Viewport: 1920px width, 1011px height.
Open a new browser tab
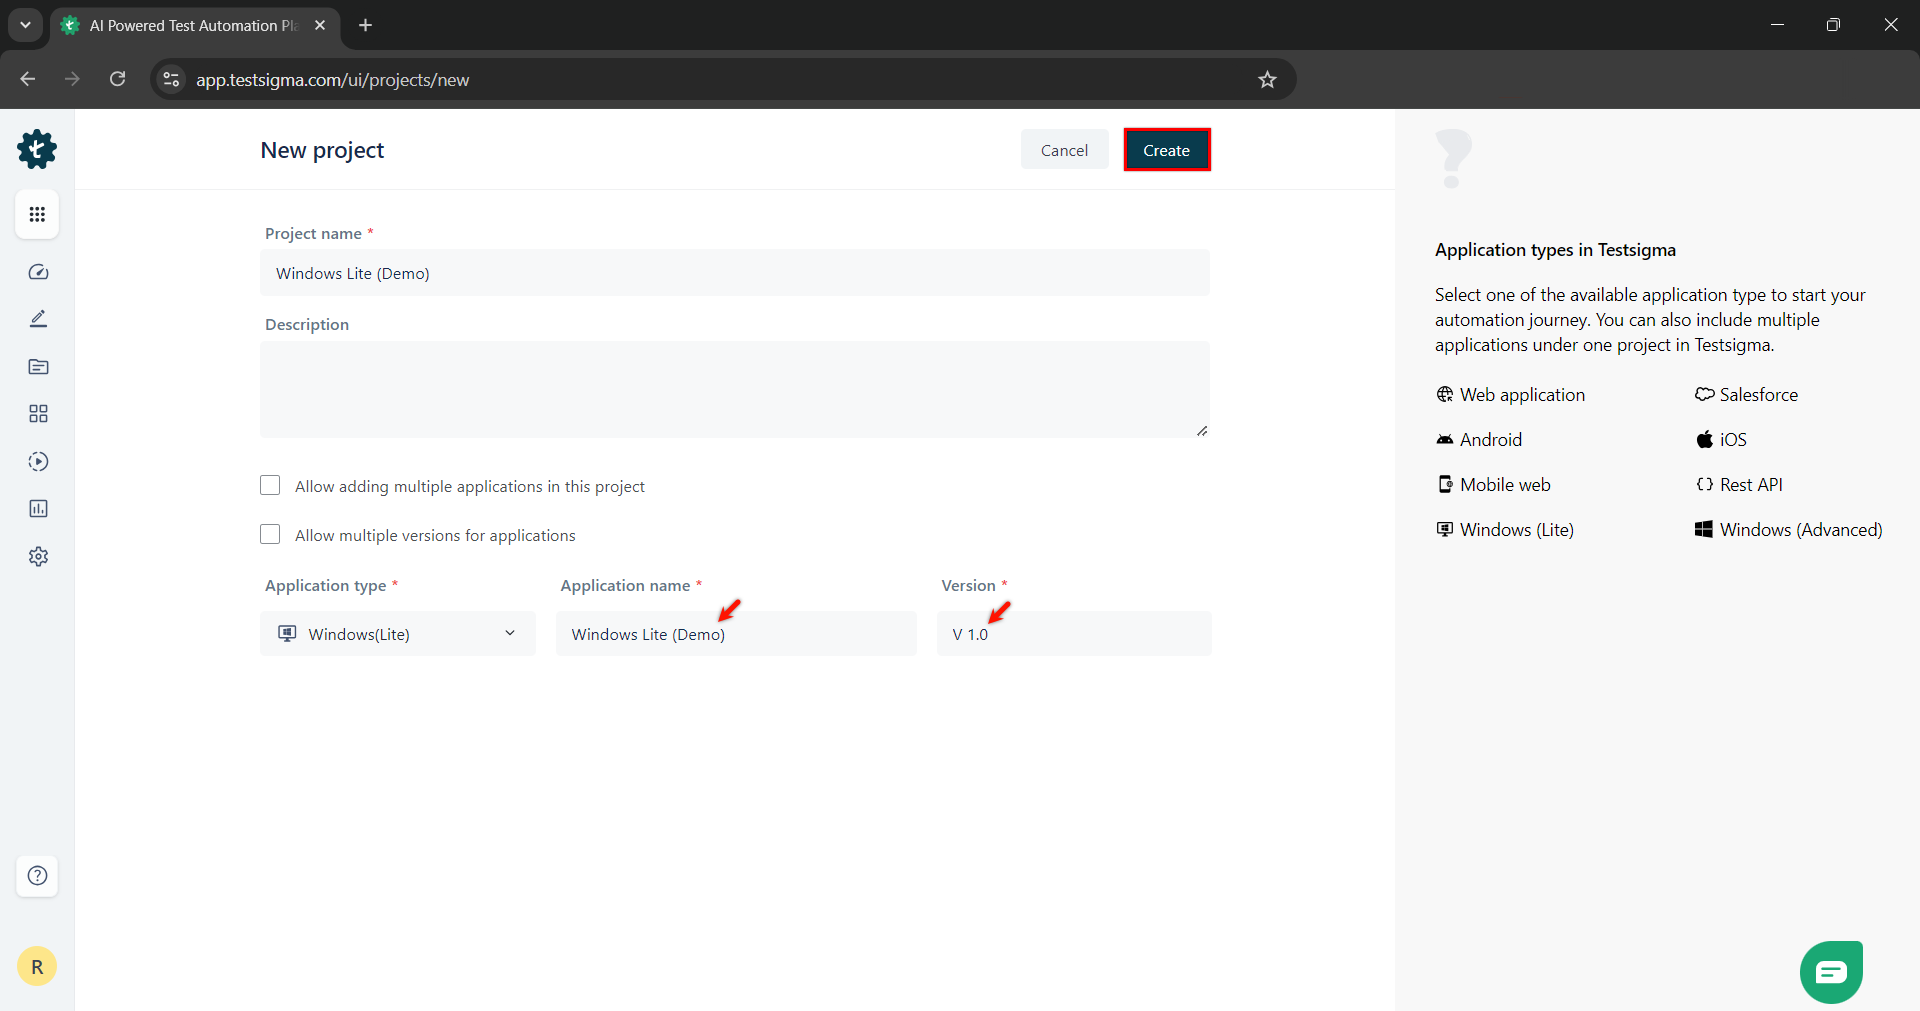click(366, 25)
